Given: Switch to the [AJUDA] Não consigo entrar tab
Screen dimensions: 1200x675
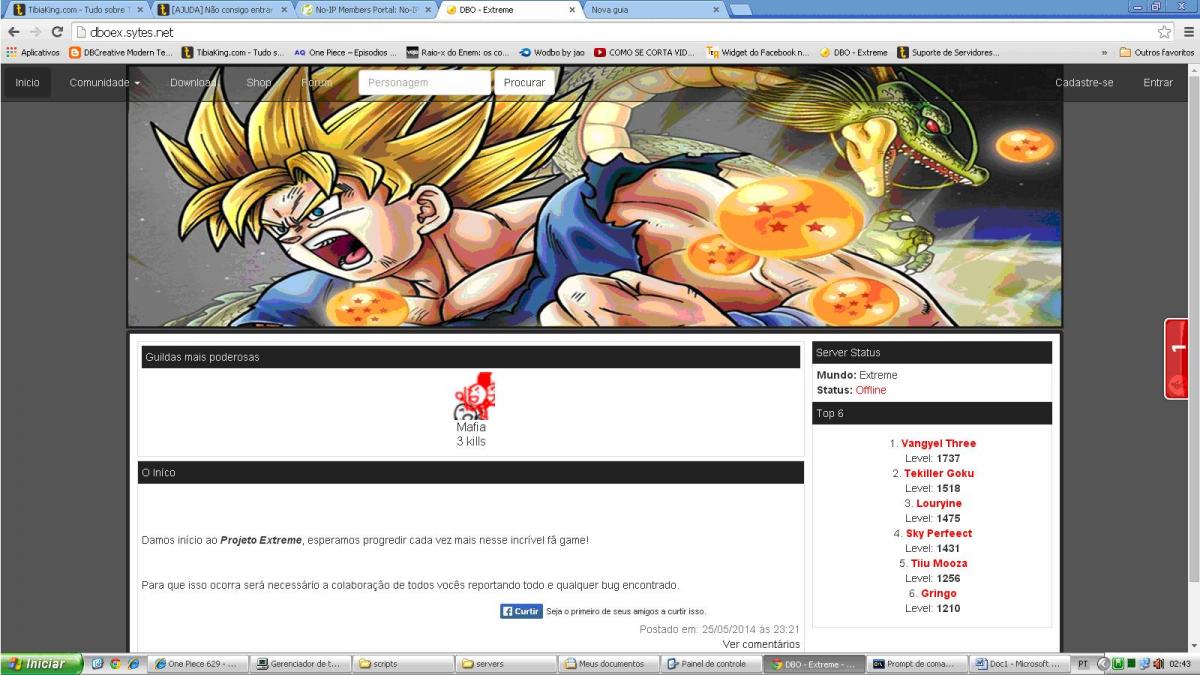Looking at the screenshot, I should coord(222,10).
